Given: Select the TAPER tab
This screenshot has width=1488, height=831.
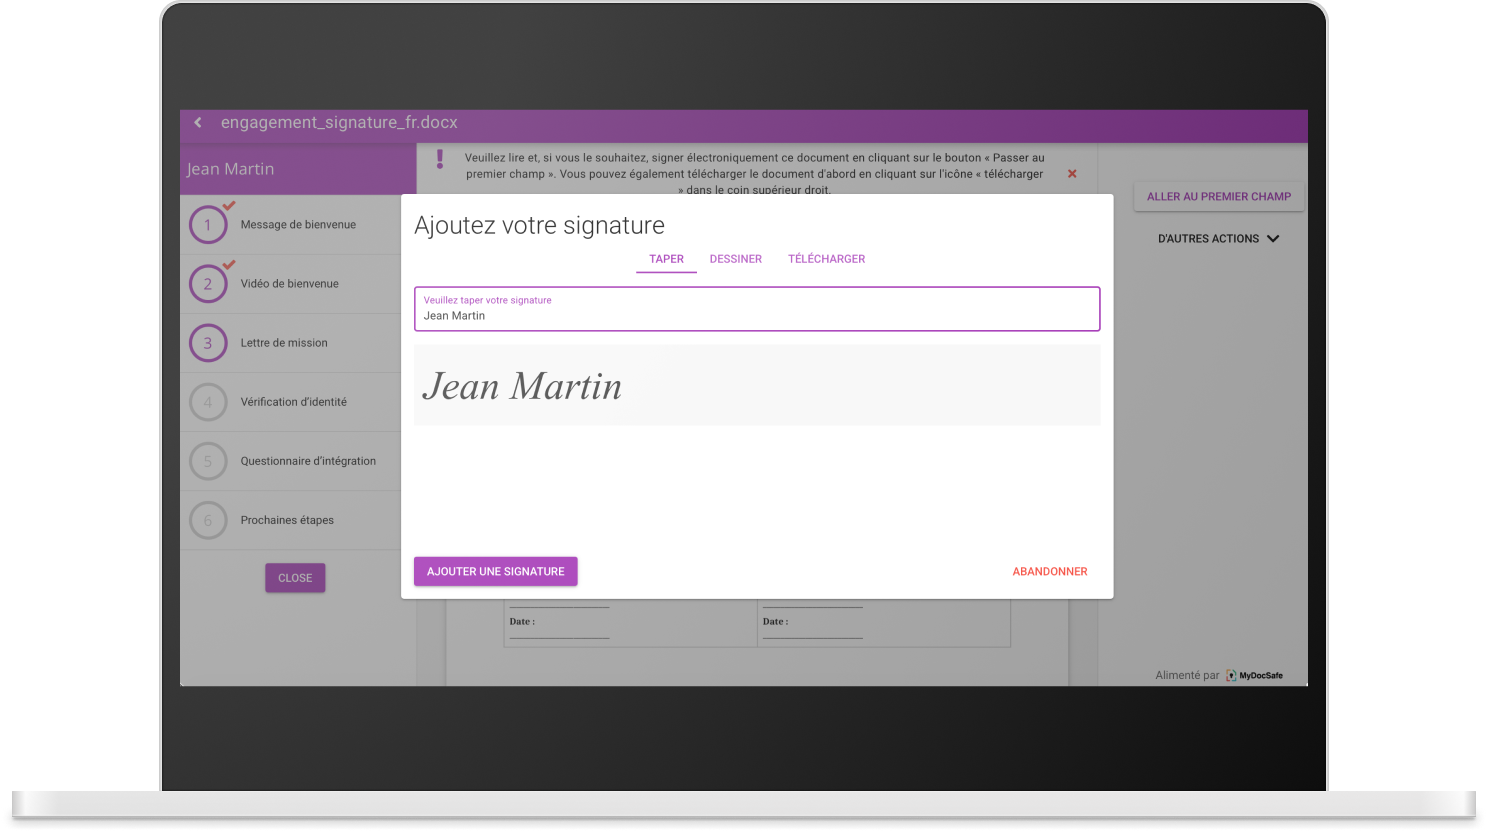Looking at the screenshot, I should (666, 259).
